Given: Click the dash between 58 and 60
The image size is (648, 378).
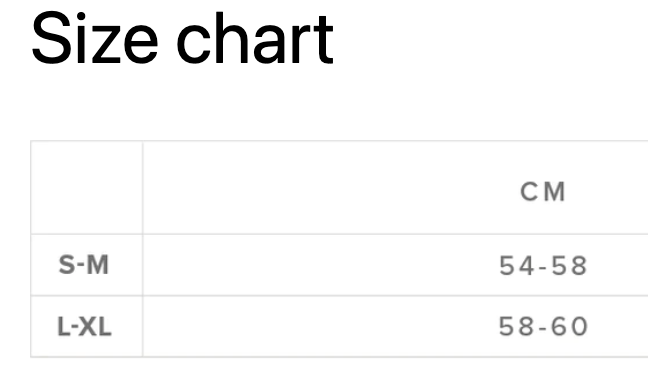Looking at the screenshot, I should (x=543, y=328).
